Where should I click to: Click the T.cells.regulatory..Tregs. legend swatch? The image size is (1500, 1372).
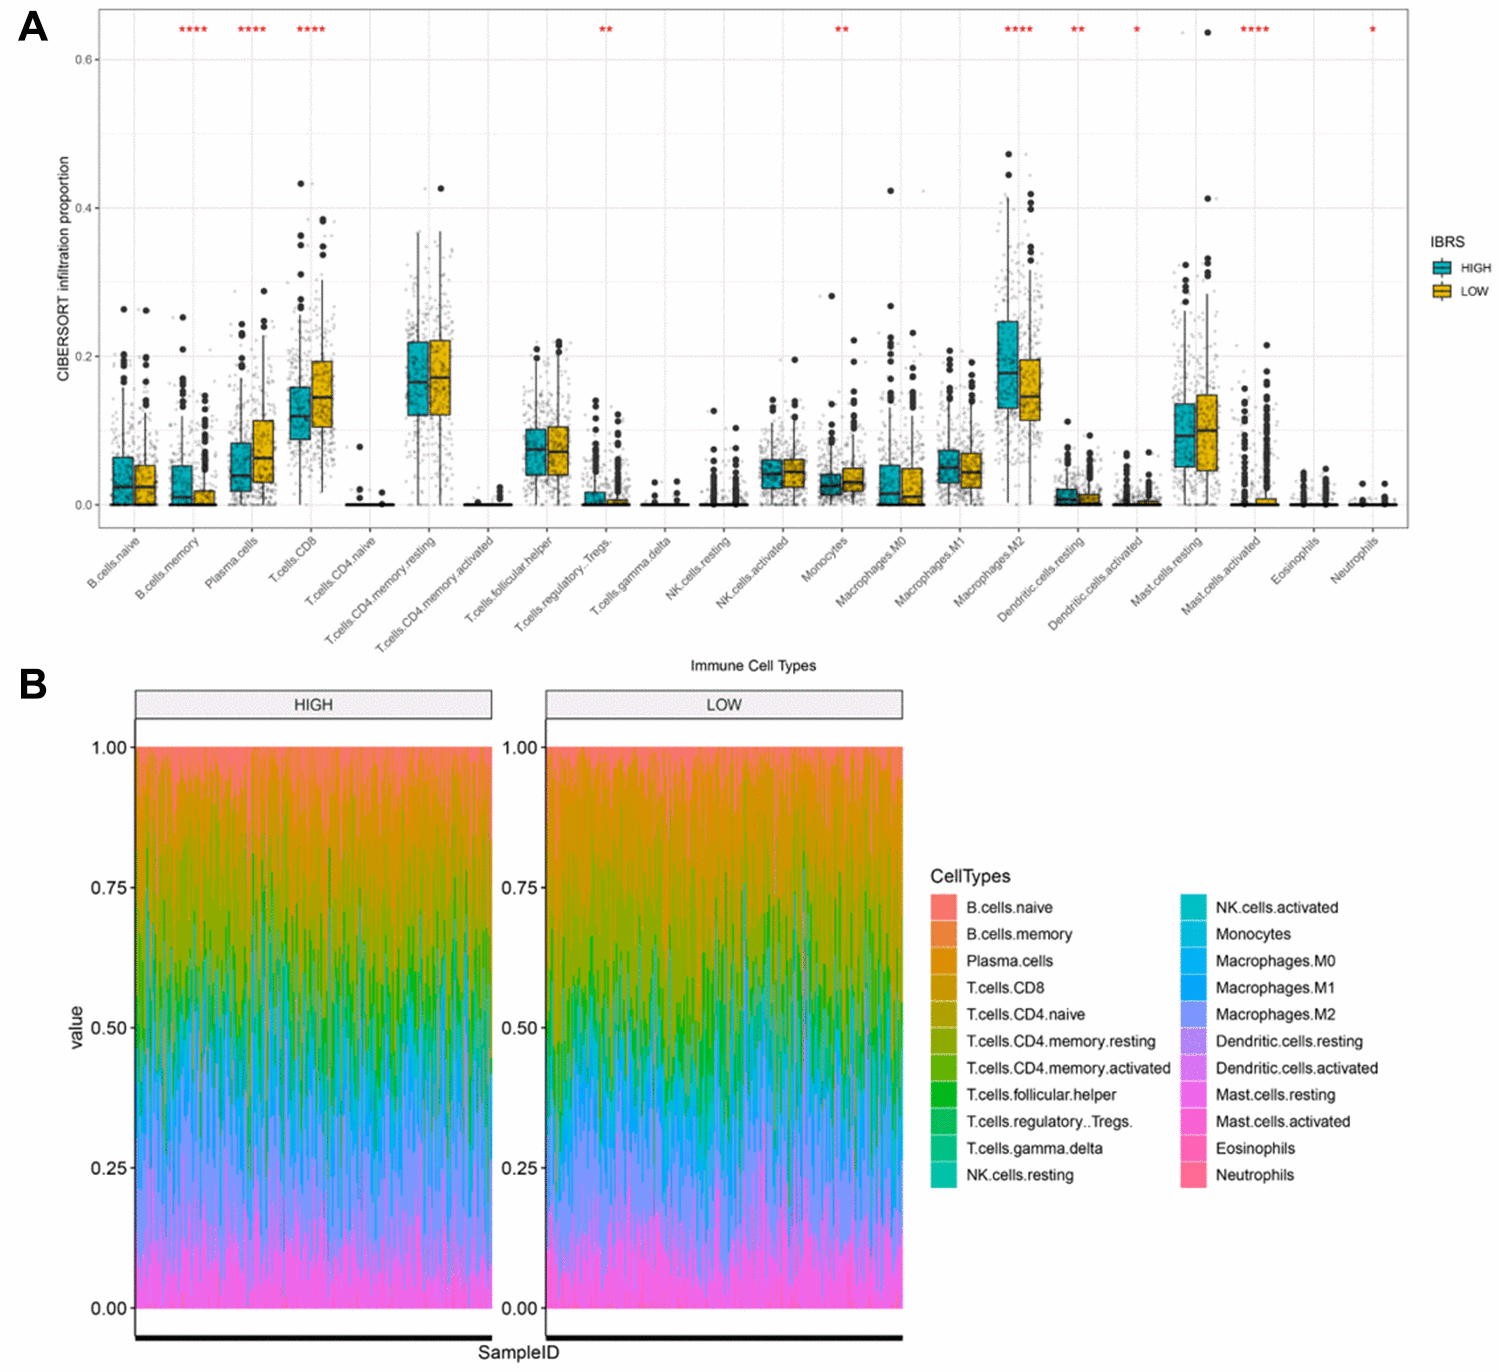943,1121
